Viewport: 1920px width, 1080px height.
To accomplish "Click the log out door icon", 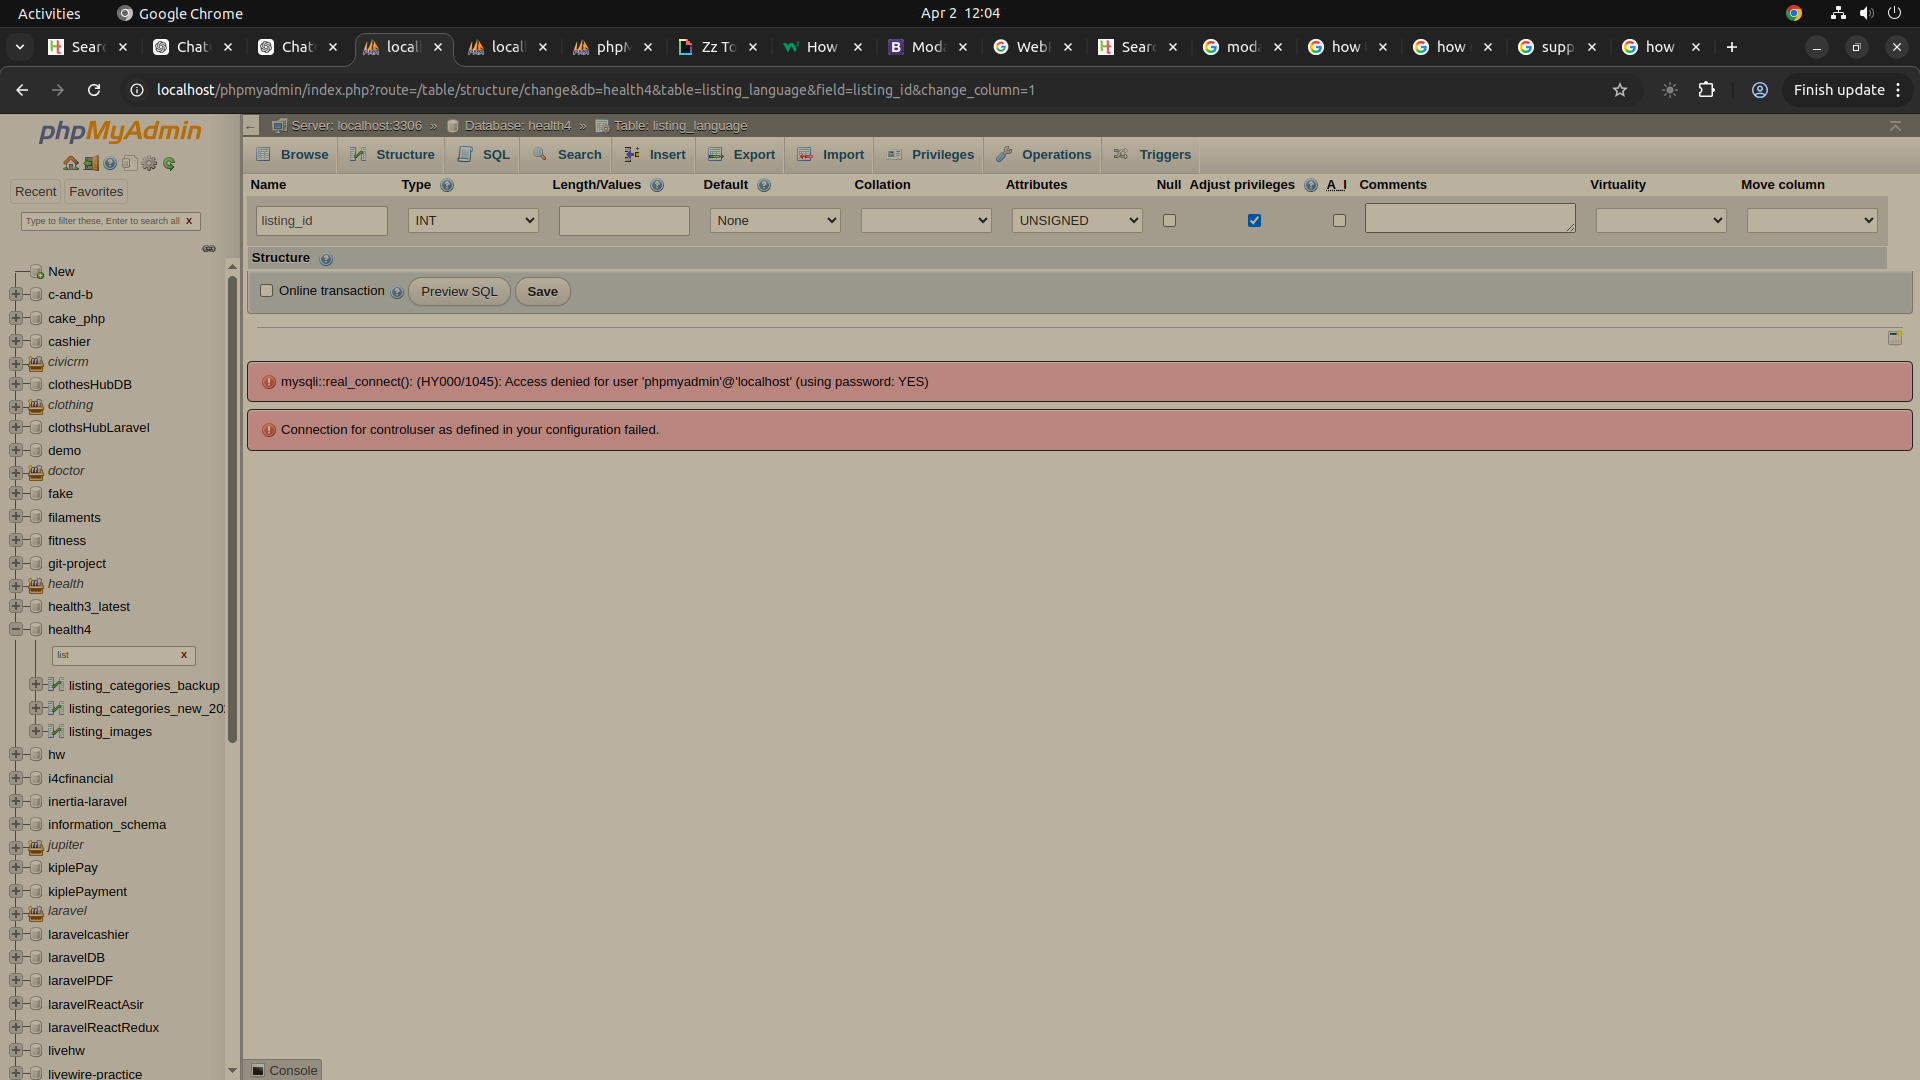I will 90,163.
